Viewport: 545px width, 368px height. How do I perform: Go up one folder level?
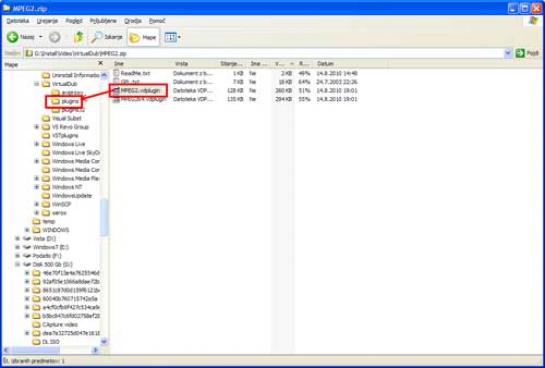click(x=79, y=37)
